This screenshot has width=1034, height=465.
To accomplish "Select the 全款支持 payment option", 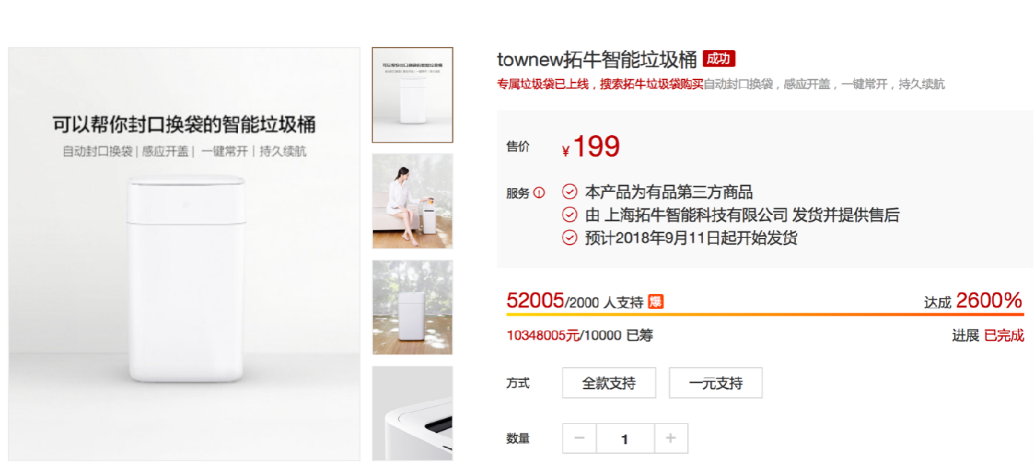I will click(609, 383).
